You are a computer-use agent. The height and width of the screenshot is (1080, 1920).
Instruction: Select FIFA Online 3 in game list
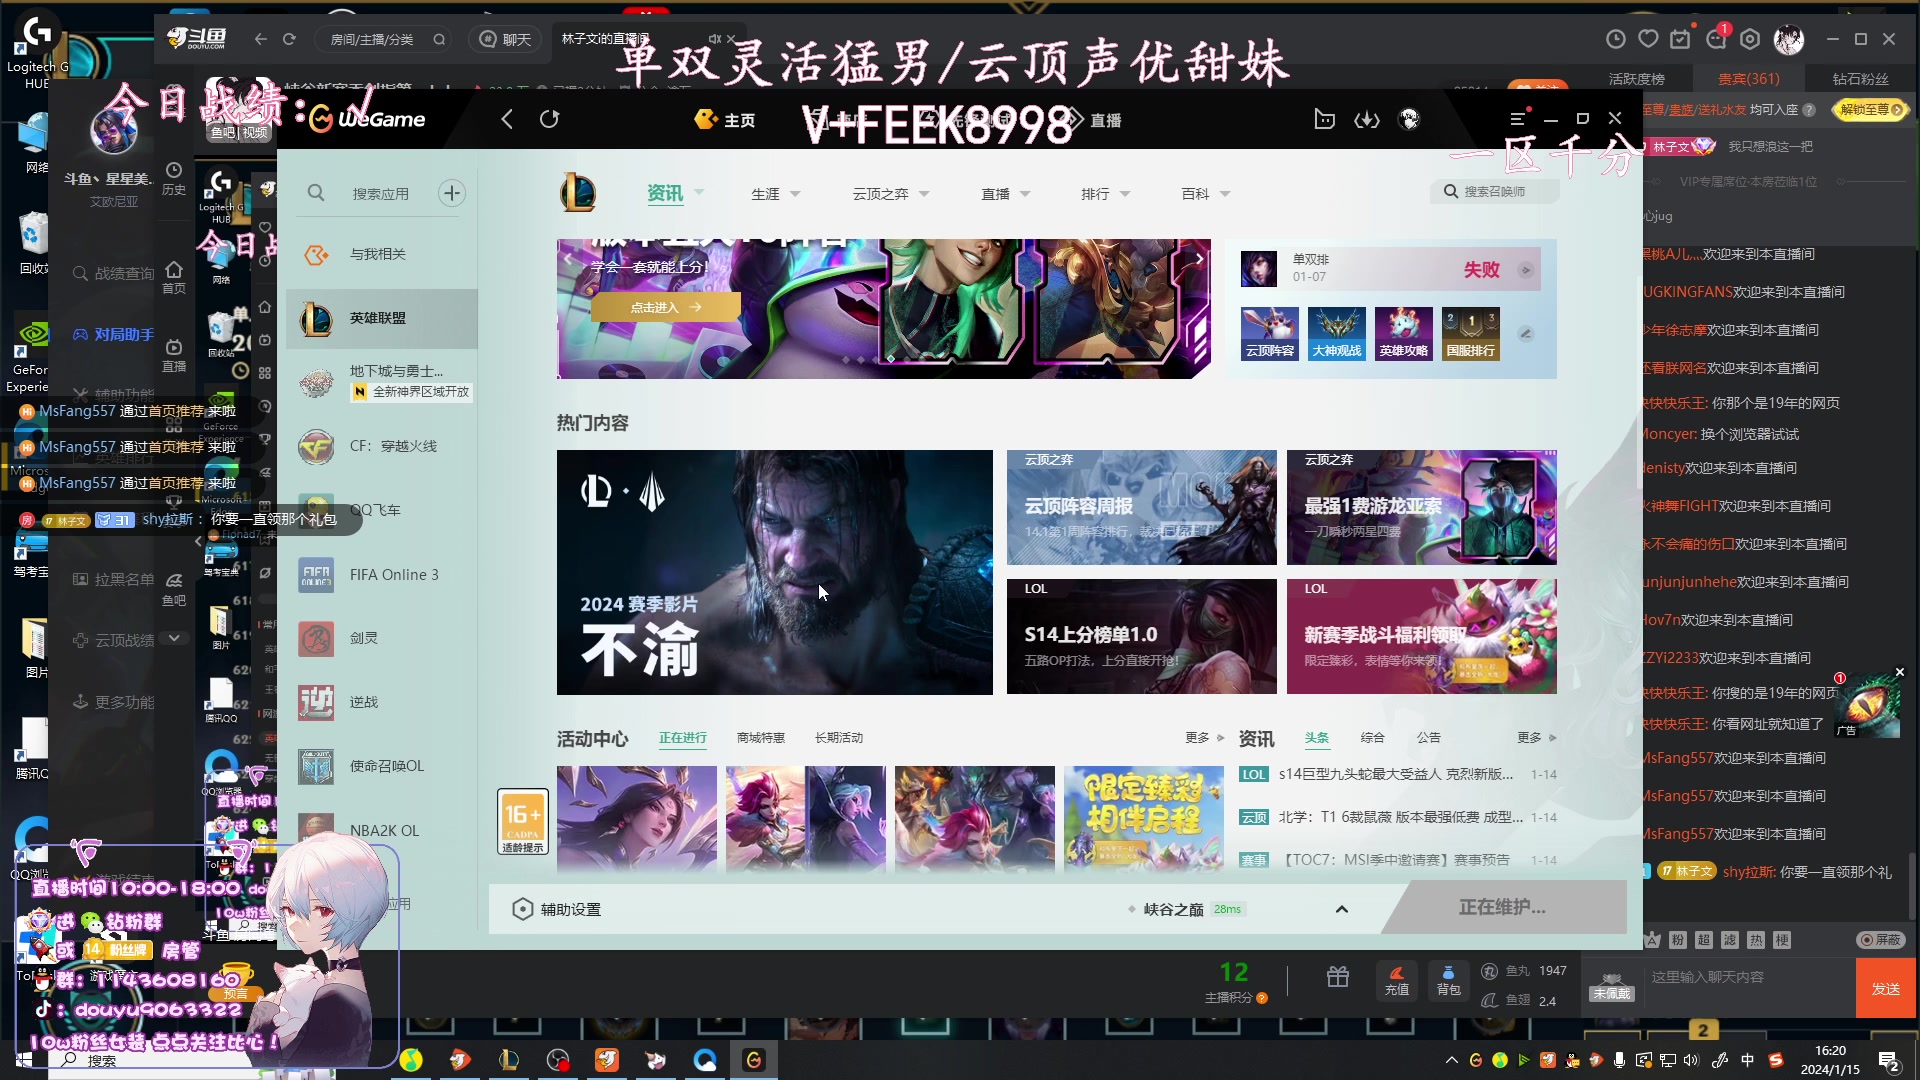point(381,574)
